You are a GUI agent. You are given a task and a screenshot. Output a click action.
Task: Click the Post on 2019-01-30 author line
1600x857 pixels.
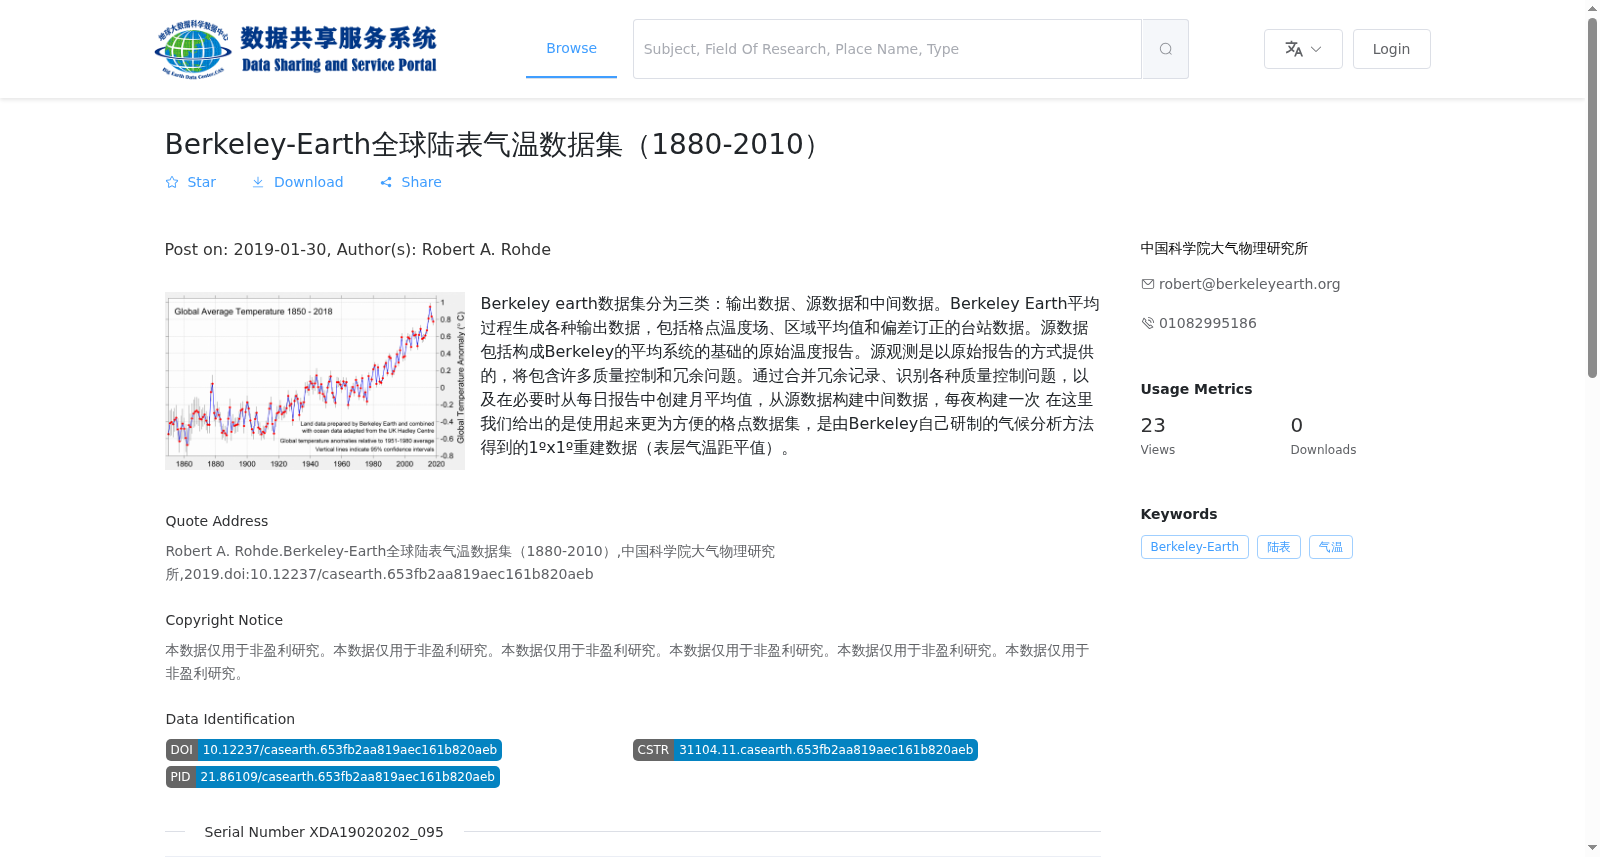point(358,249)
